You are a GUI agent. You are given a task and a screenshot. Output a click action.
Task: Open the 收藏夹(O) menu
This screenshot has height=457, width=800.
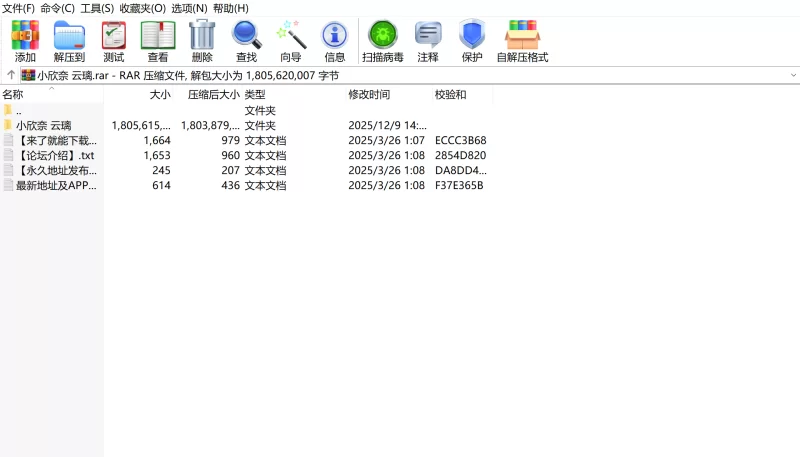(x=142, y=9)
